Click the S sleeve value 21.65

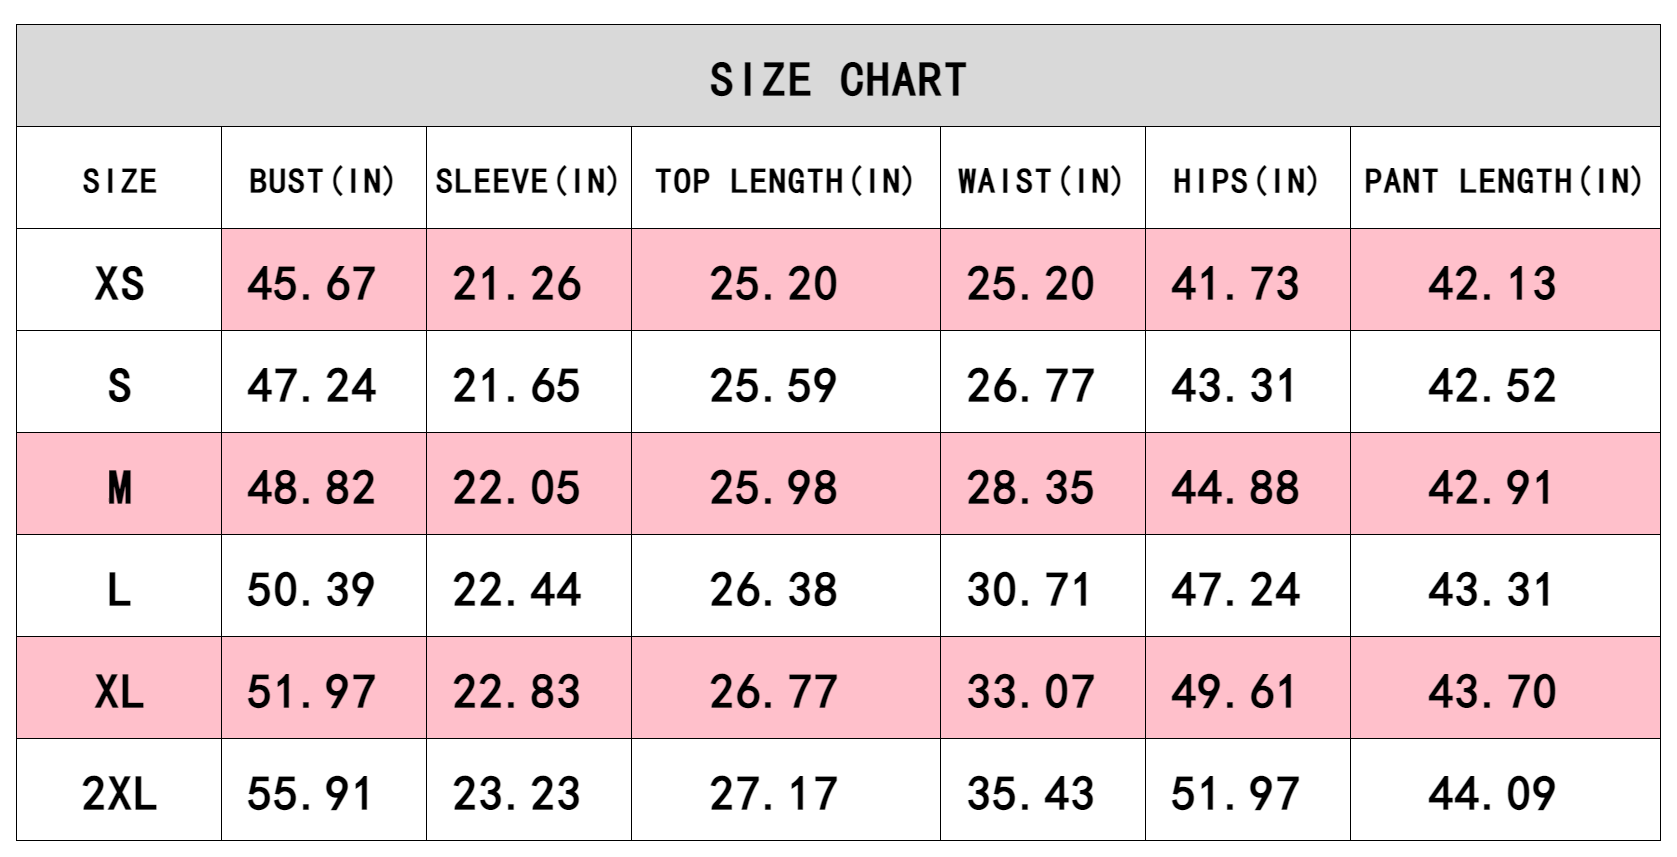517,386
